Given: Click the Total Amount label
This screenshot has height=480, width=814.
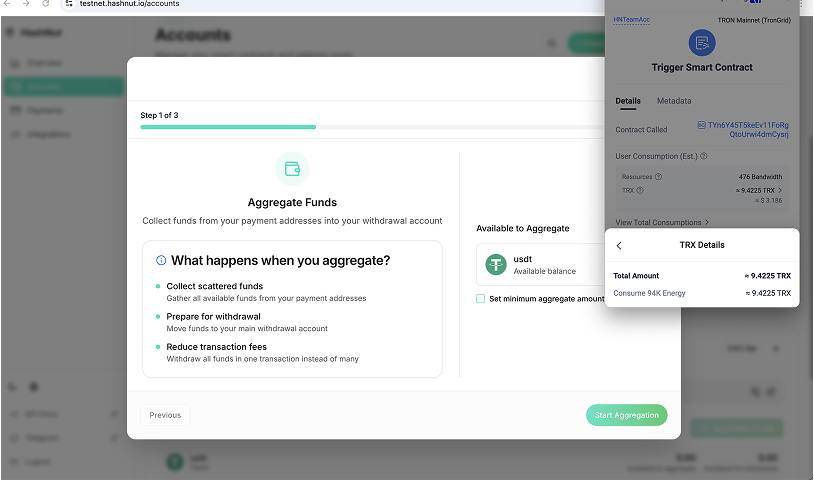Looking at the screenshot, I should pyautogui.click(x=636, y=276).
